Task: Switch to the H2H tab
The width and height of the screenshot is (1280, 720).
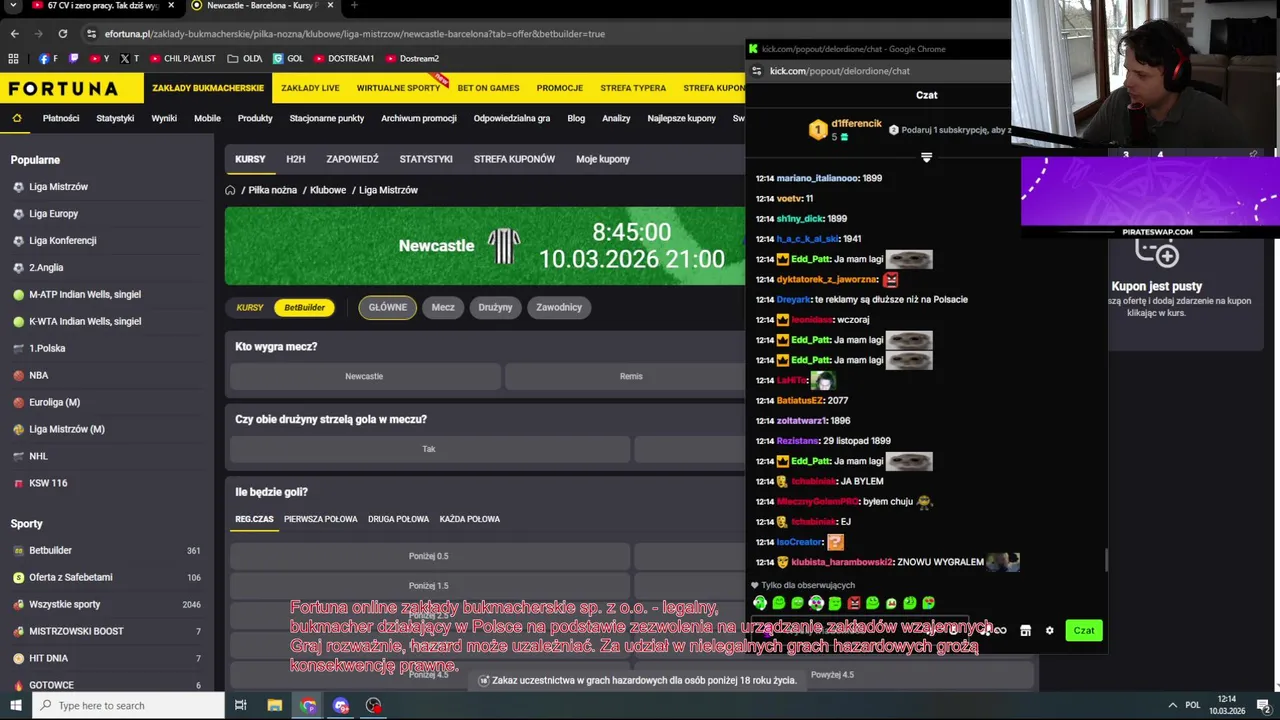Action: (x=295, y=159)
